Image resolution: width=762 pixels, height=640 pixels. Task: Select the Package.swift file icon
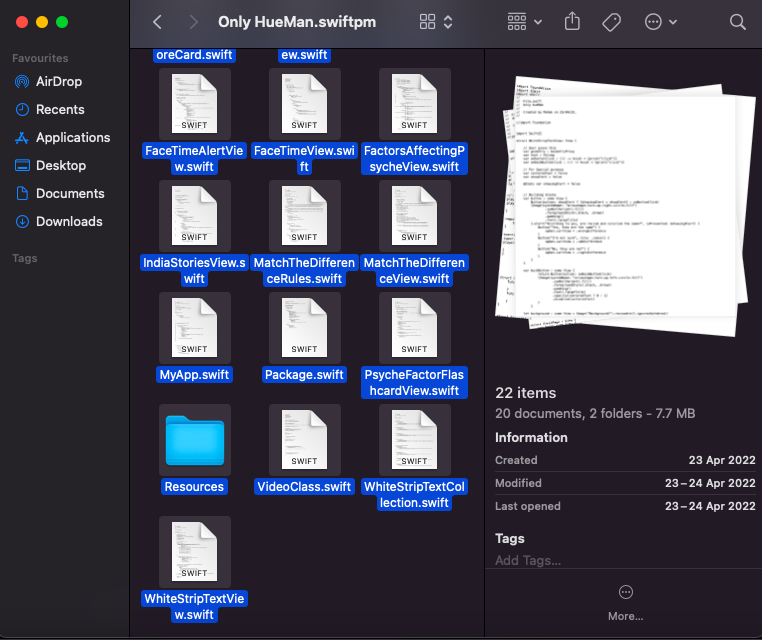[x=304, y=328]
